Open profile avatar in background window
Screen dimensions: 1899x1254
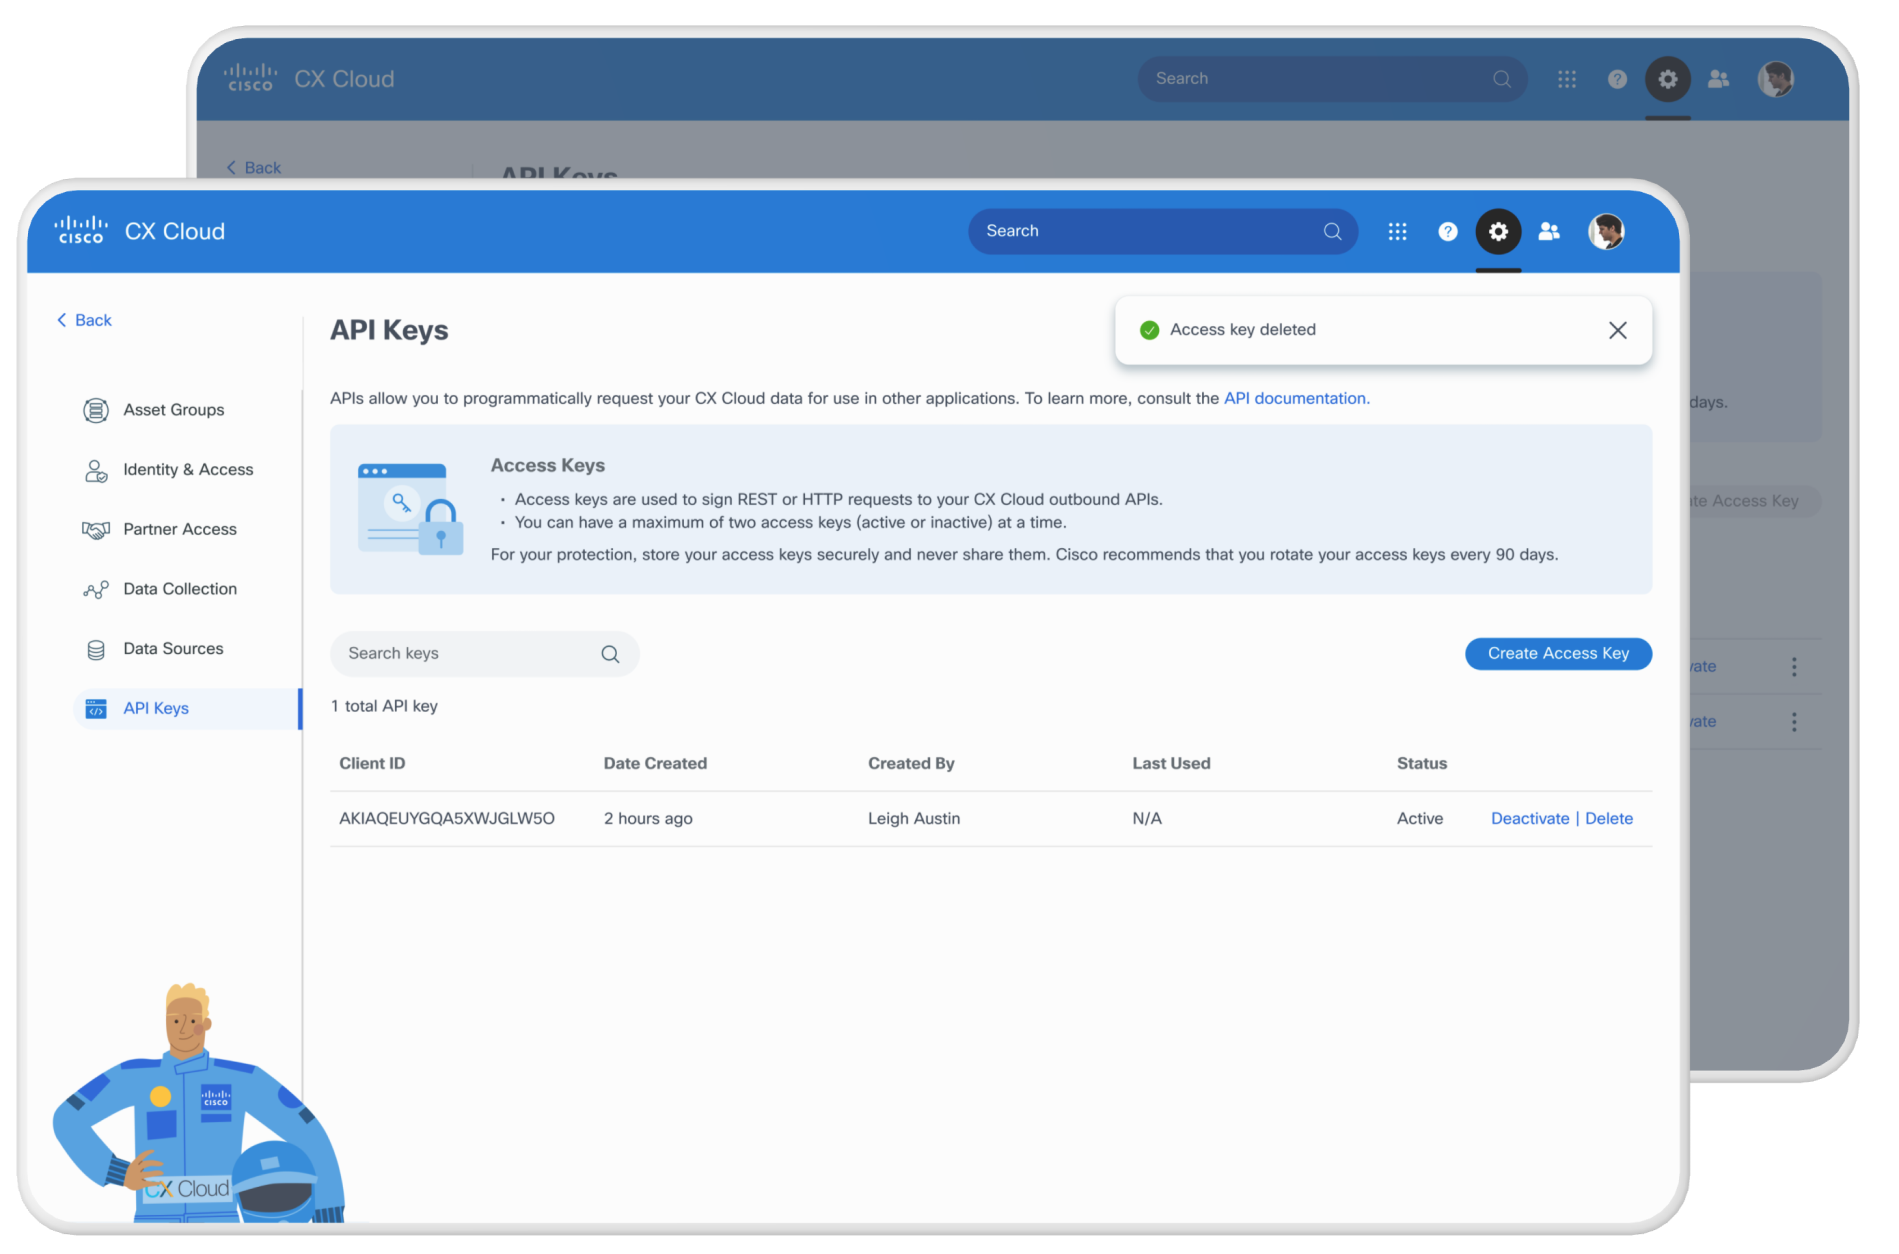(1776, 79)
